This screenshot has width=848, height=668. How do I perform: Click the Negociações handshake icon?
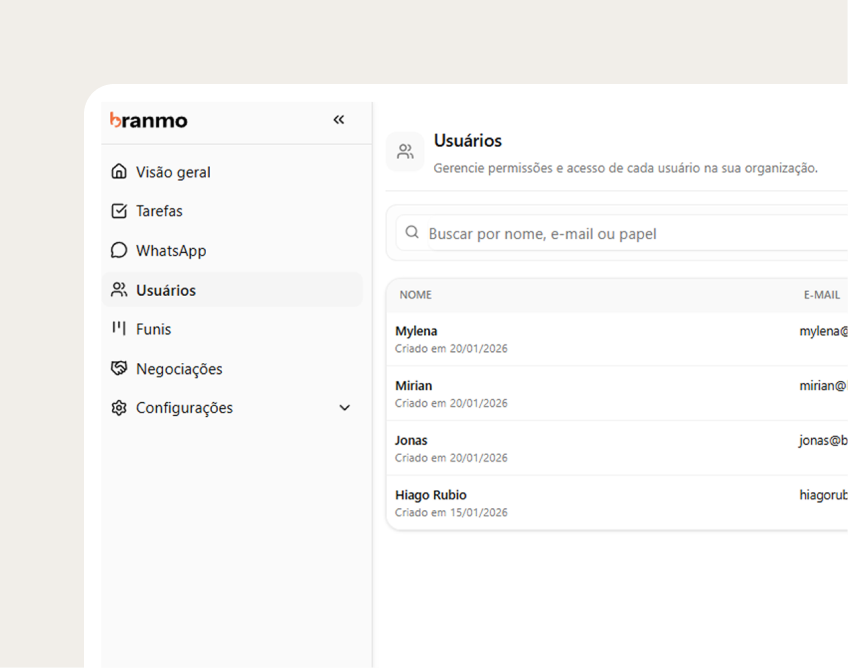tap(119, 369)
